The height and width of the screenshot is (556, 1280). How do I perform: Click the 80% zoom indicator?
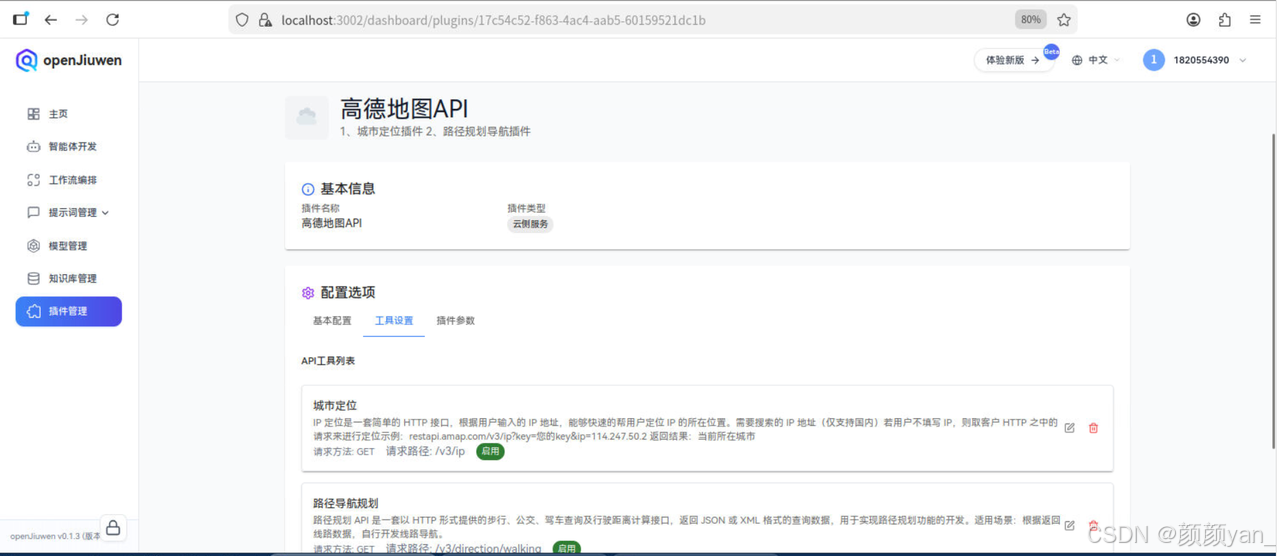[1030, 19]
